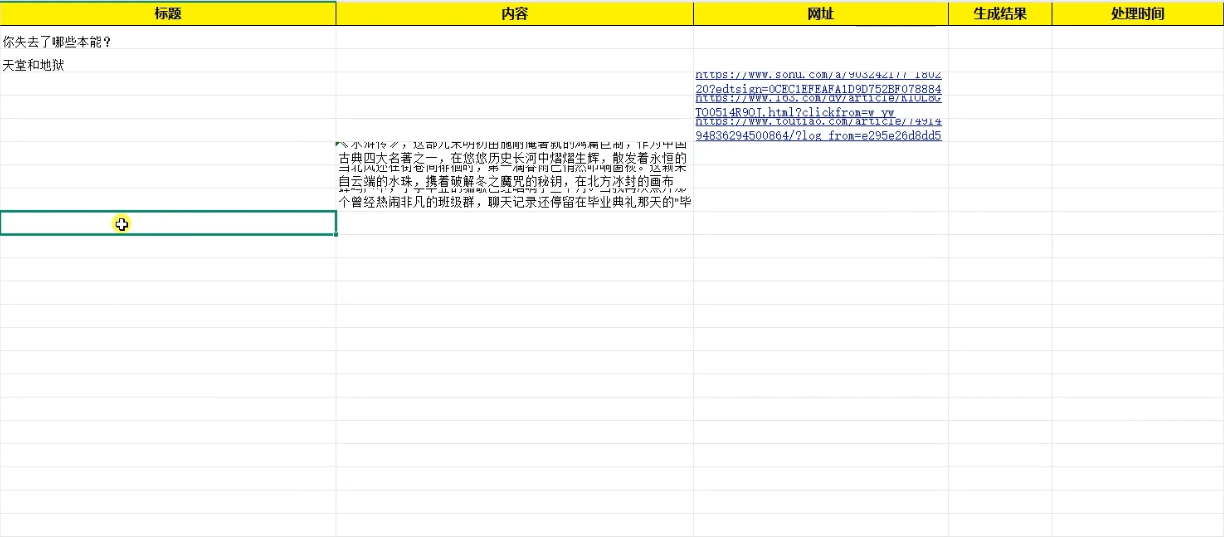Select the 网址 header cell
Screen dimensions: 1224x537
tap(820, 14)
